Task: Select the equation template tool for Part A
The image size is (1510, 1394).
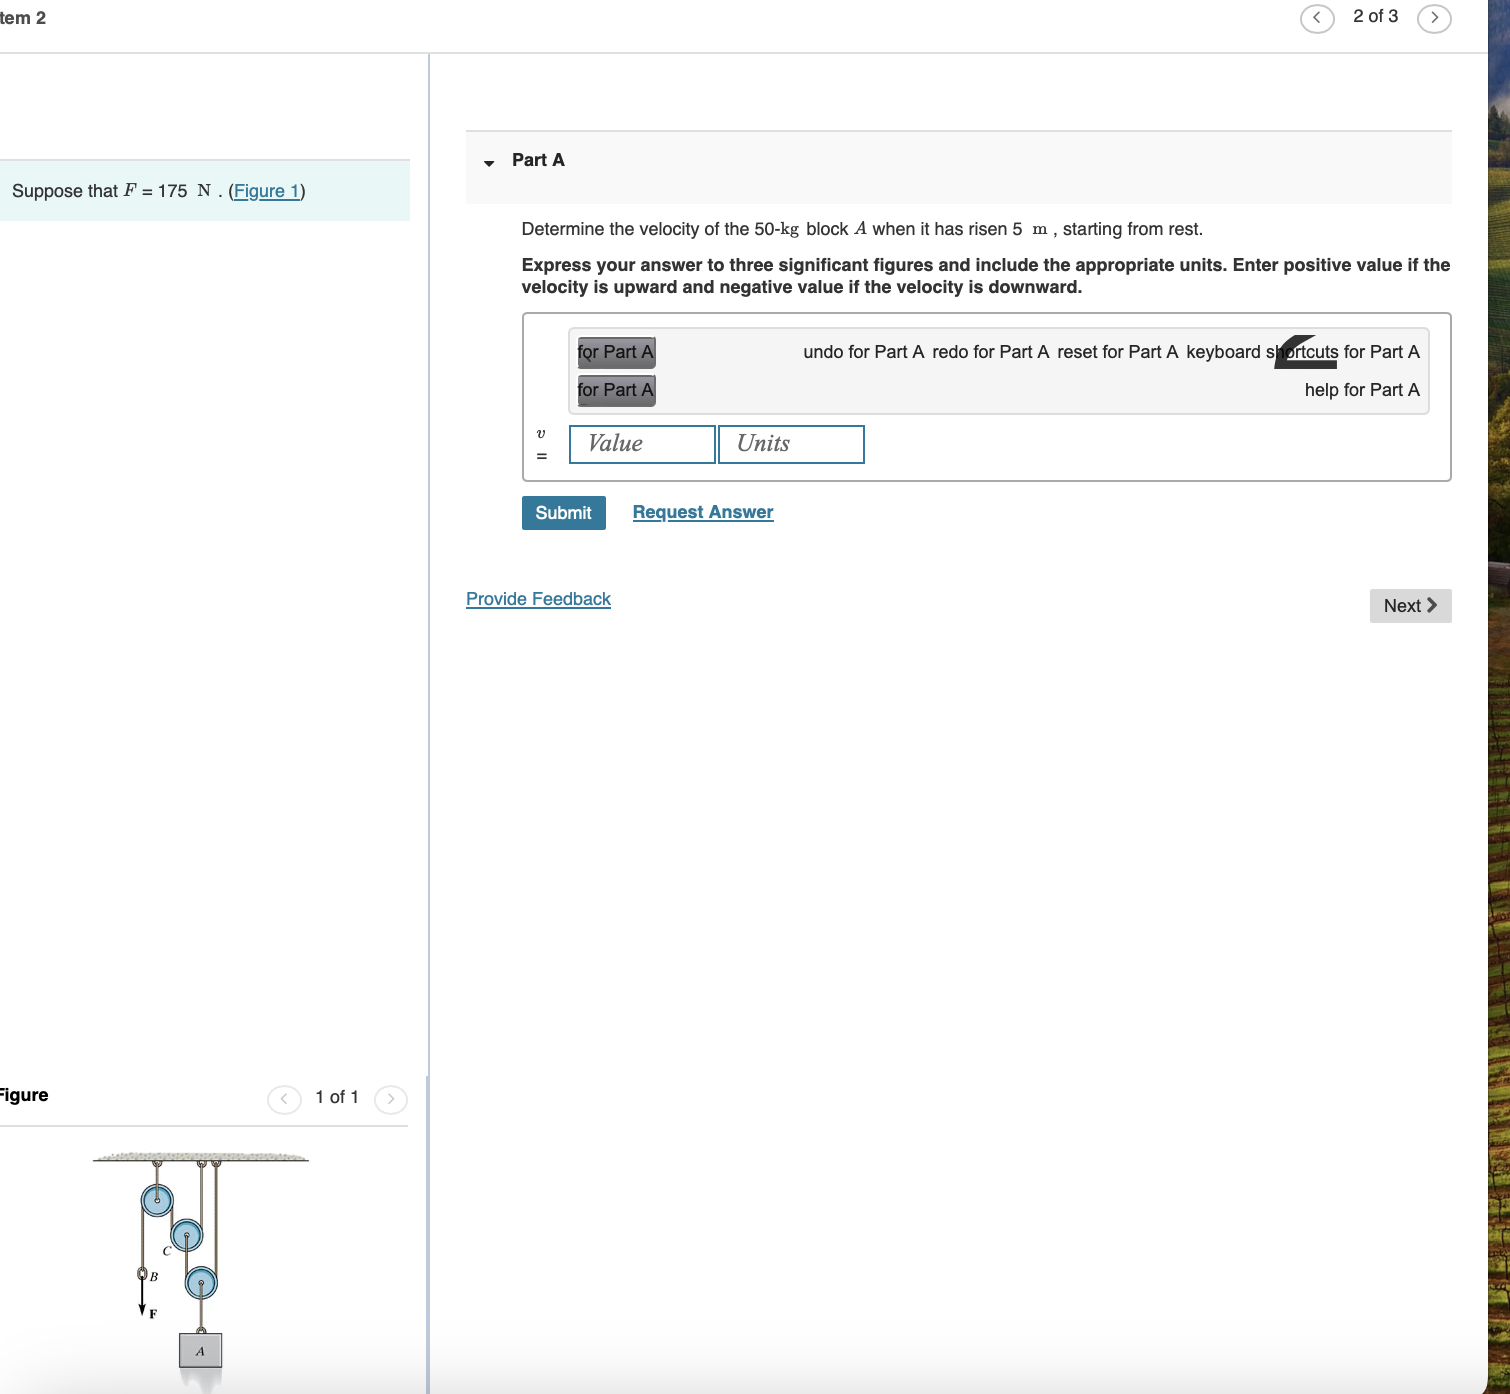Action: pos(615,352)
